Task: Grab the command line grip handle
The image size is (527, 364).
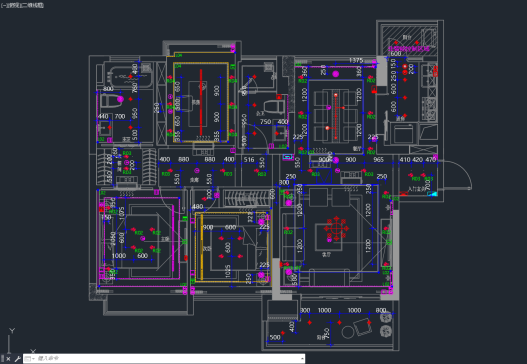Action: (x=2, y=359)
